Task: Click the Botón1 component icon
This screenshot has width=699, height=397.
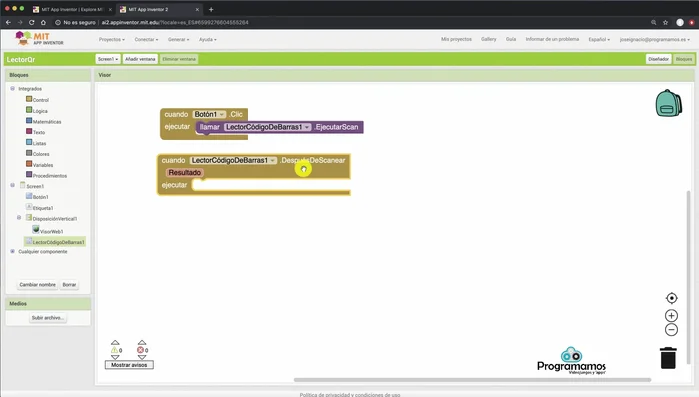Action: pos(29,196)
